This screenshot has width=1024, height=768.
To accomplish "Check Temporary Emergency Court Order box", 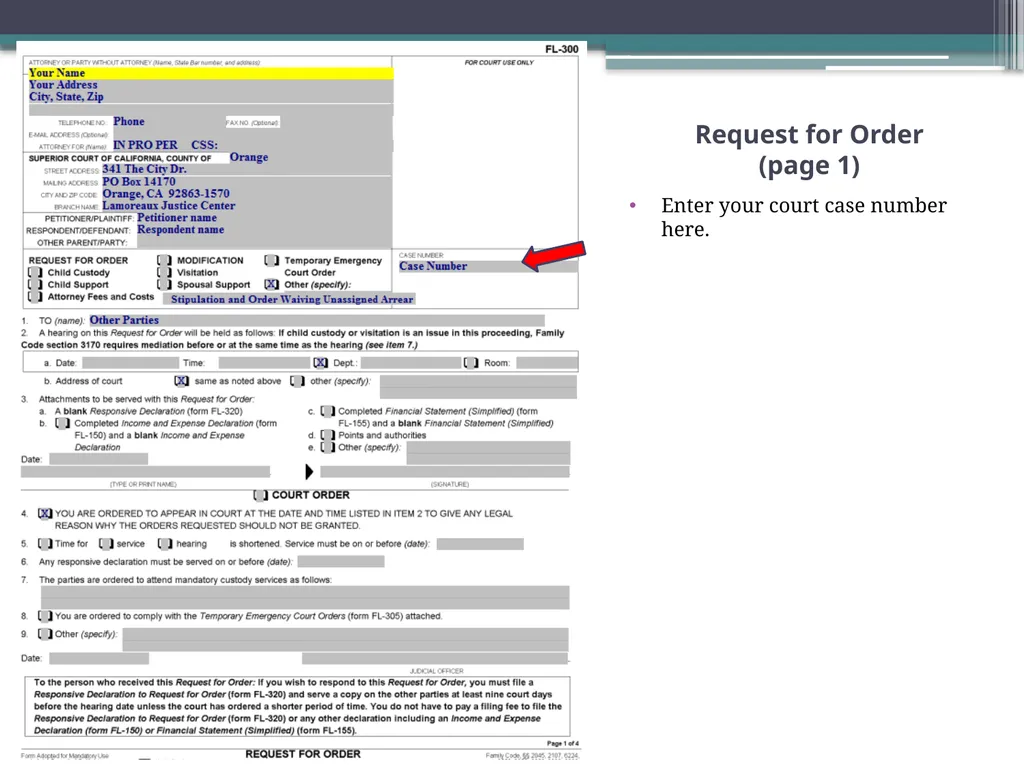I will pos(271,261).
